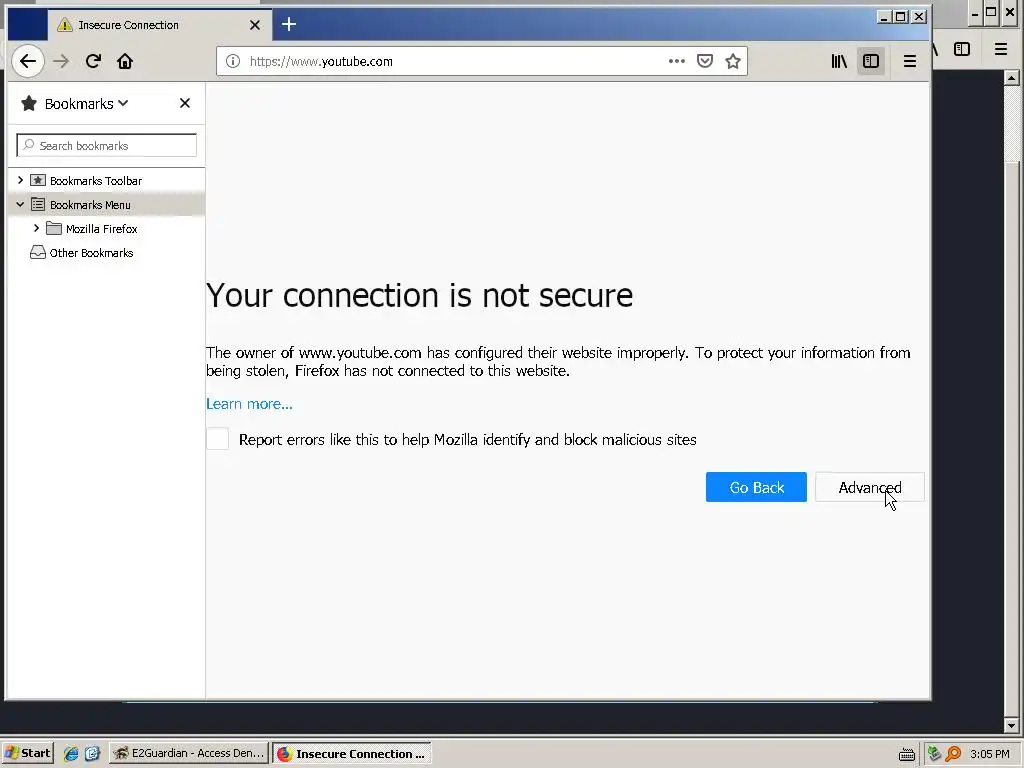Go back using the toolbar arrow
Image resolution: width=1024 pixels, height=768 pixels.
click(27, 61)
